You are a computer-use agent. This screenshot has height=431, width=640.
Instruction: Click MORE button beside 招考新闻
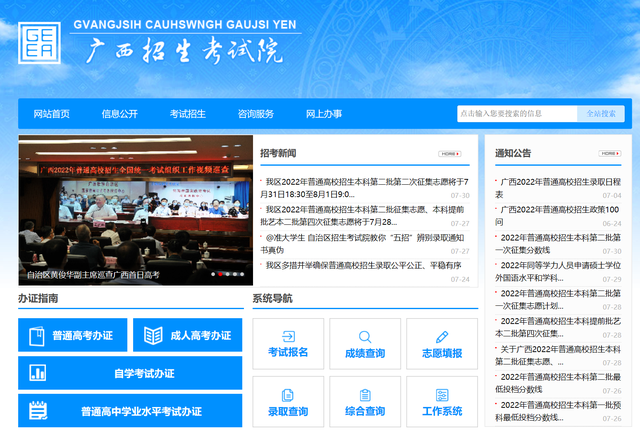coord(450,154)
